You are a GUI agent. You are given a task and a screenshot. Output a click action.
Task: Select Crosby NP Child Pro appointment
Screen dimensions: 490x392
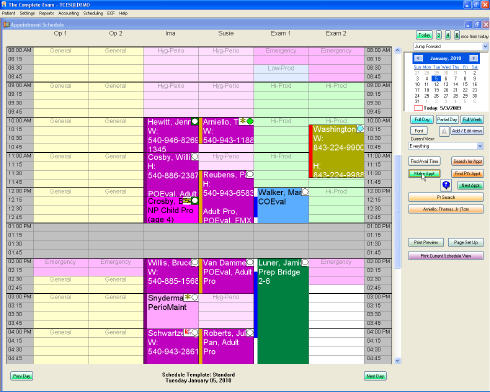[172, 210]
